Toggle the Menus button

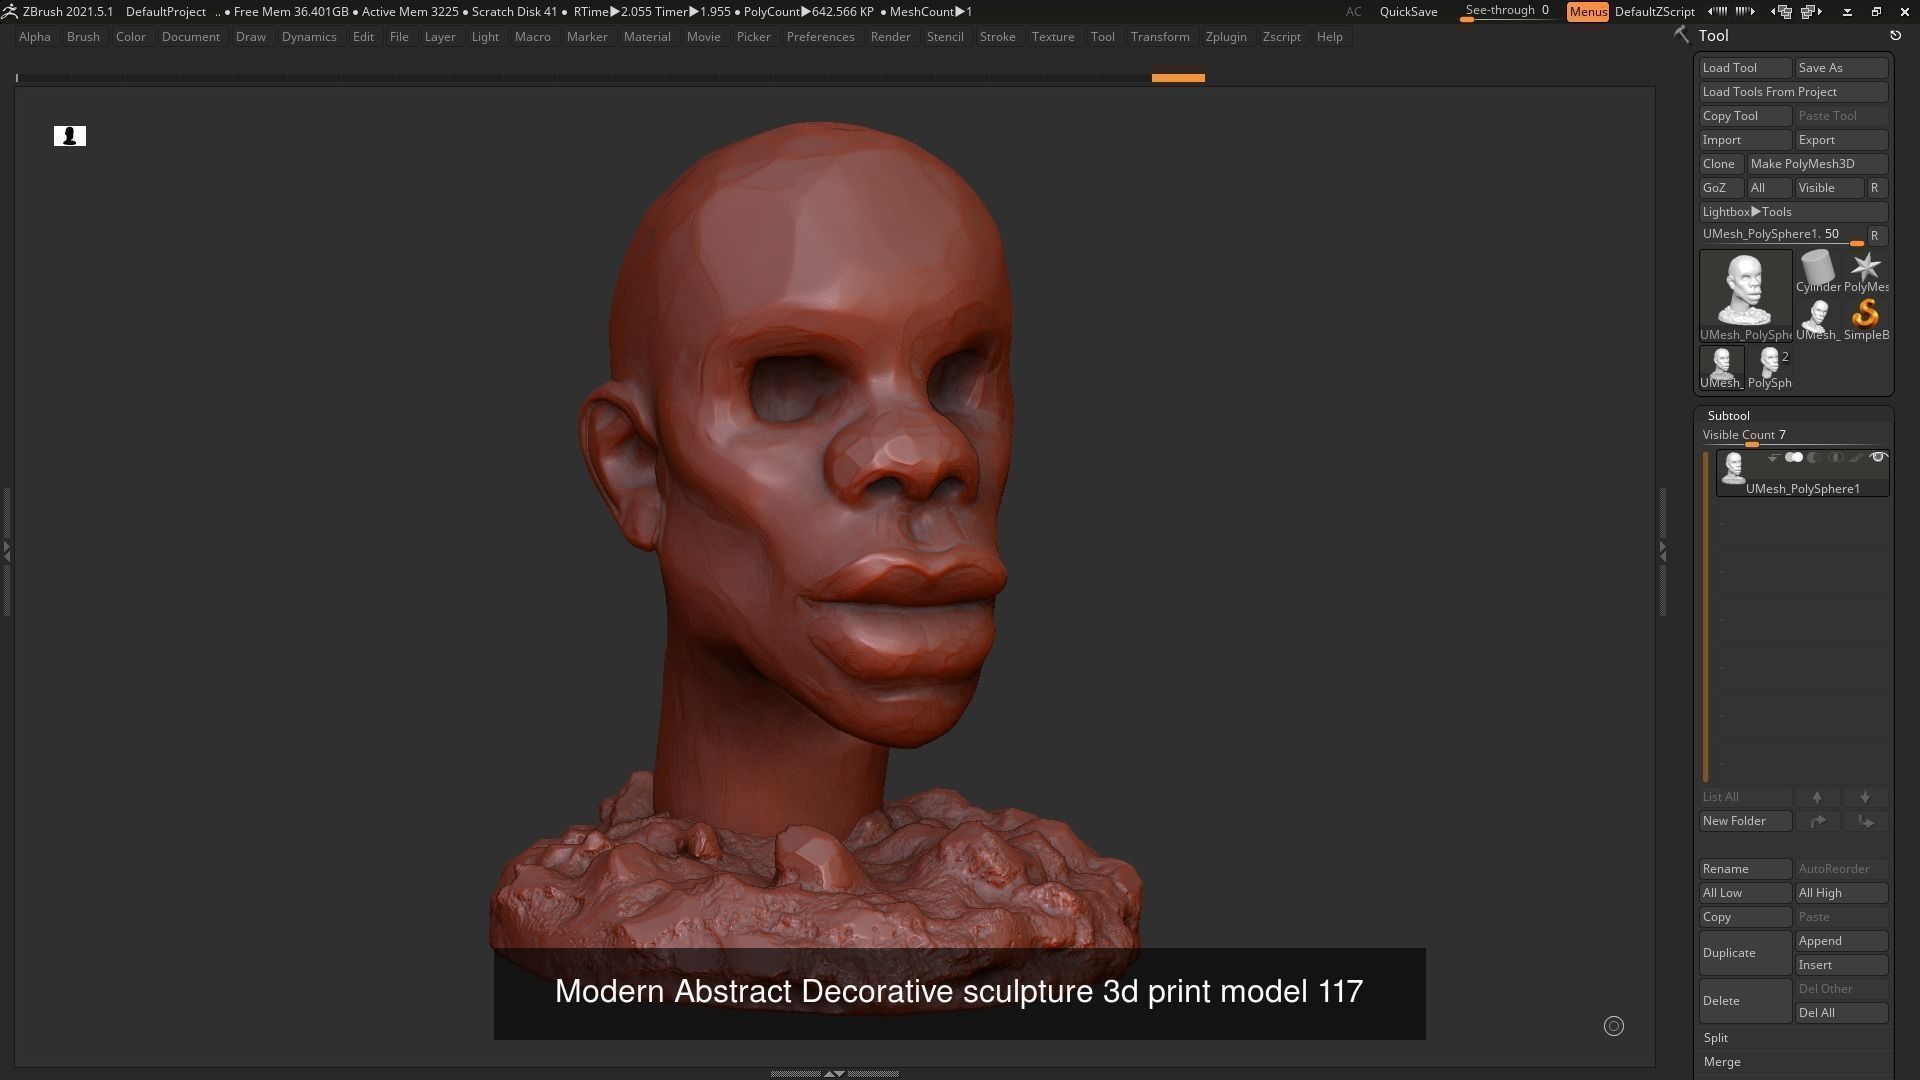[1587, 12]
